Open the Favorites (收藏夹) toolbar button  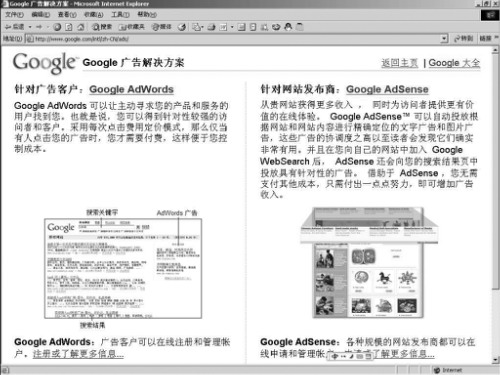tap(132, 27)
